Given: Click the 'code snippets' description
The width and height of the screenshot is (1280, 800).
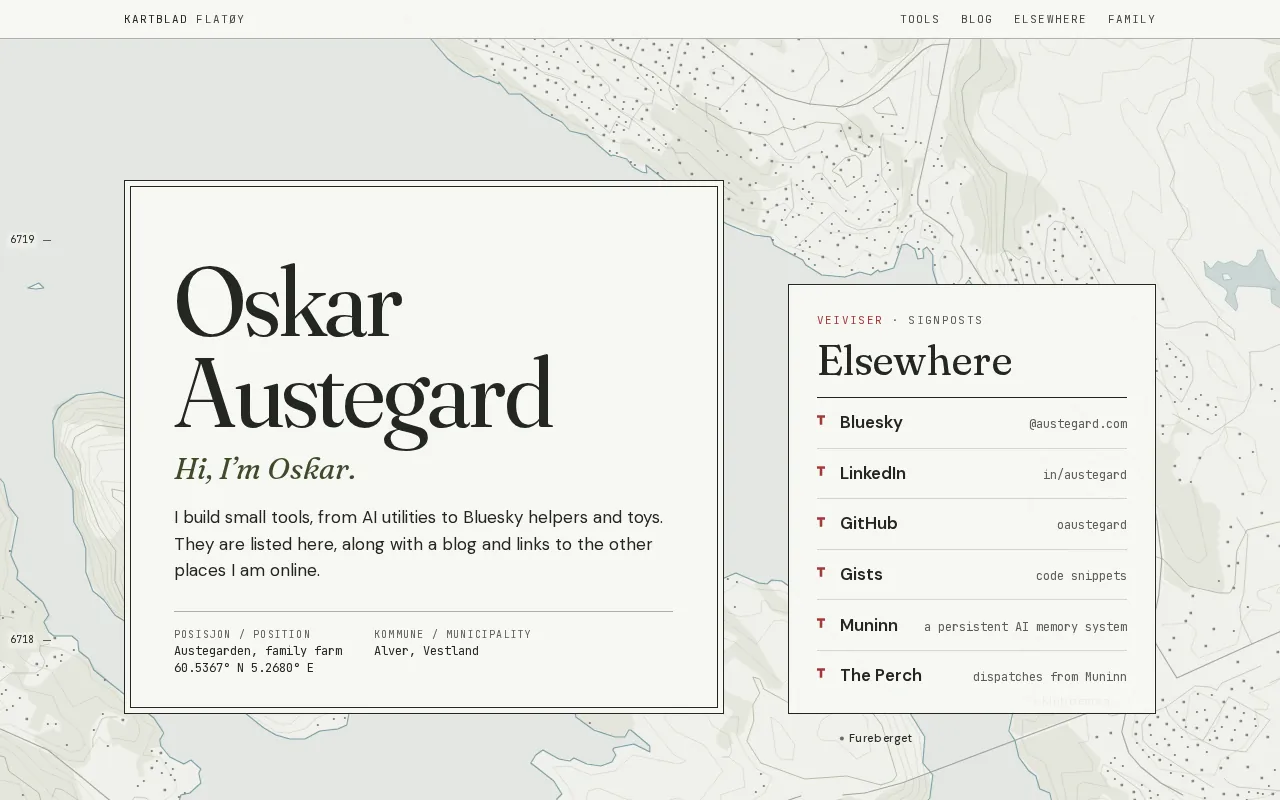Looking at the screenshot, I should tap(1081, 576).
